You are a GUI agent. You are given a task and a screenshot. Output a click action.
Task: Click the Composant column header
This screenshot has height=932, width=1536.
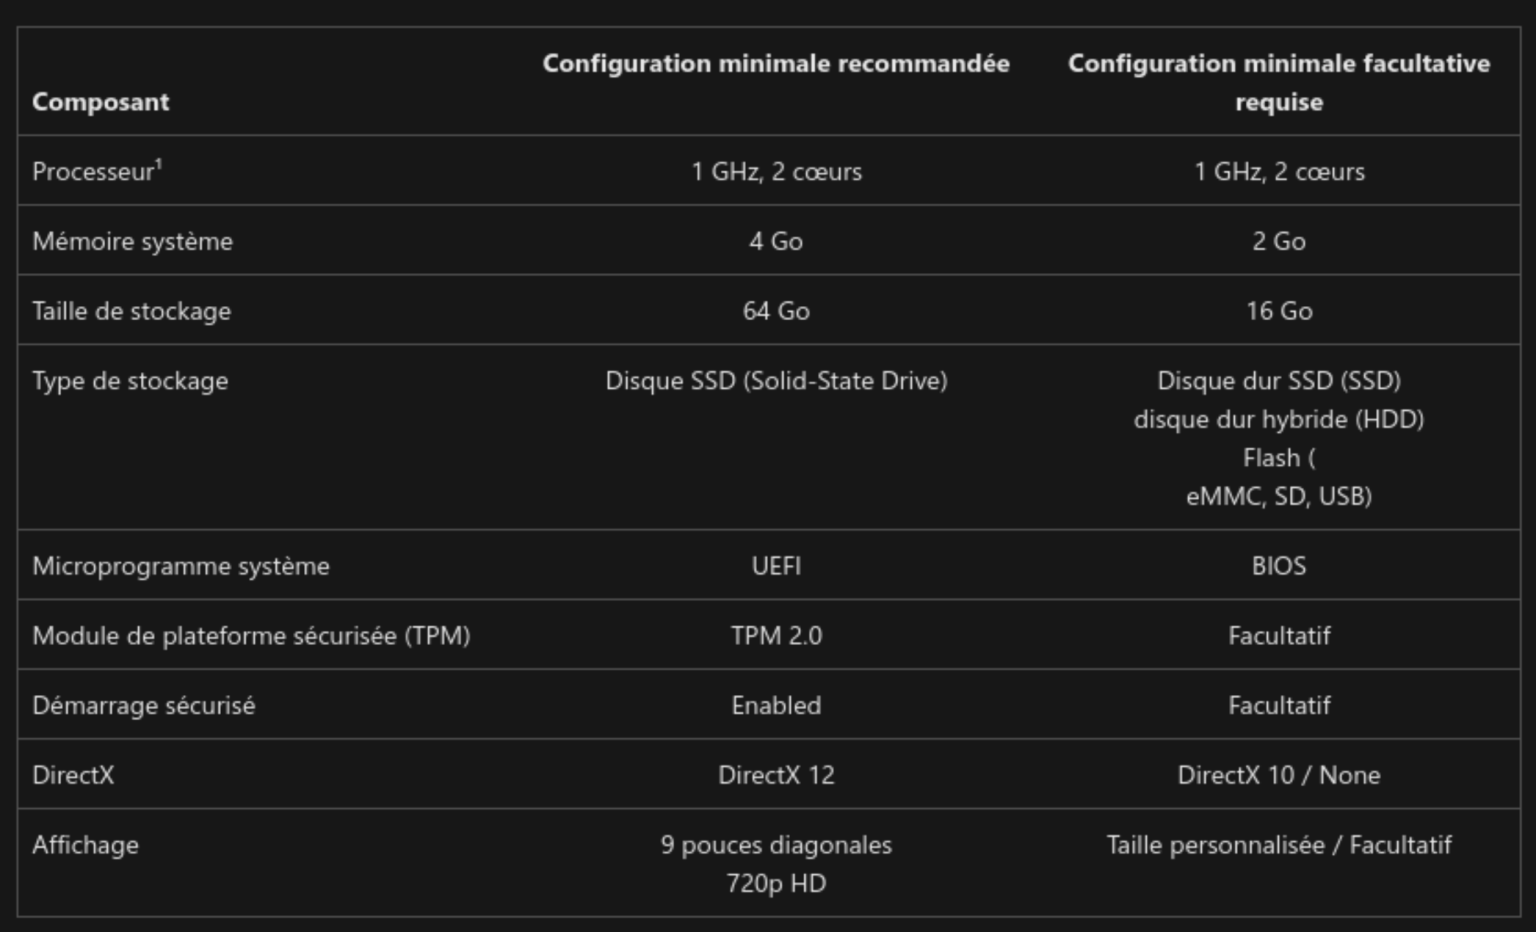100,102
